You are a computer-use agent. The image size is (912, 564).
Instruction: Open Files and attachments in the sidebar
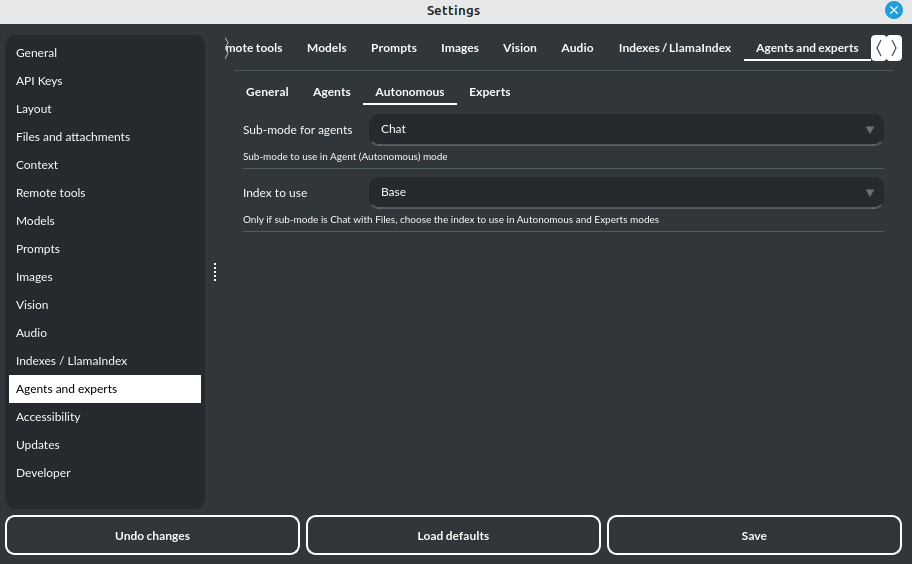click(105, 137)
